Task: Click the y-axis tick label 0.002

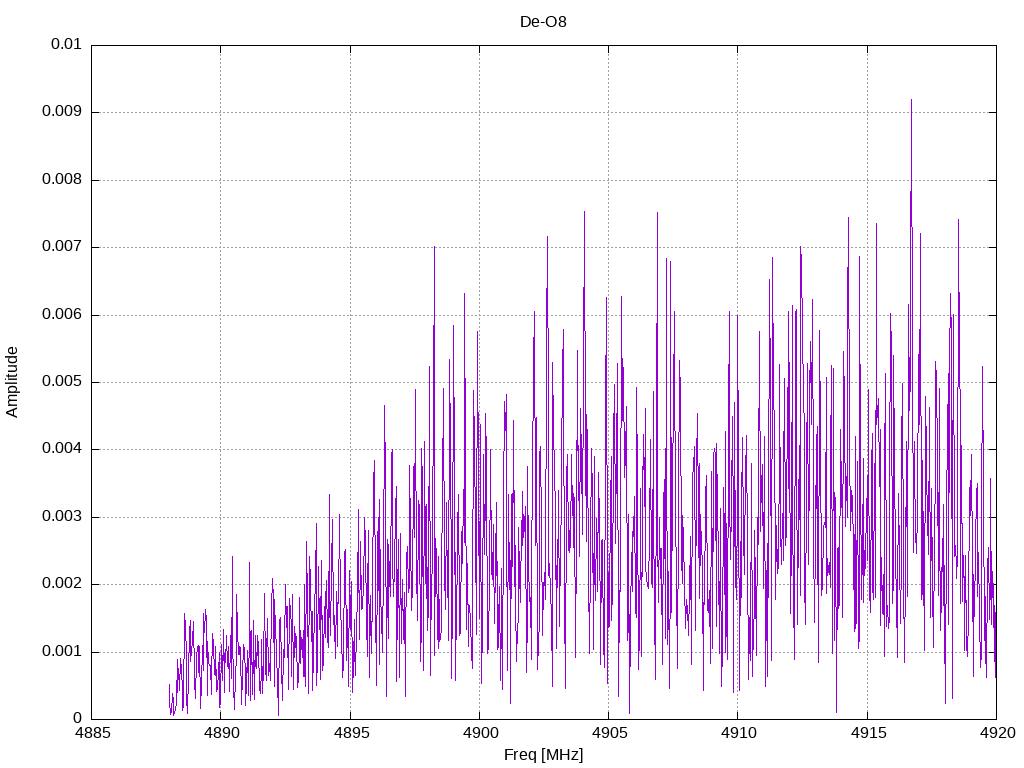Action: tap(62, 584)
